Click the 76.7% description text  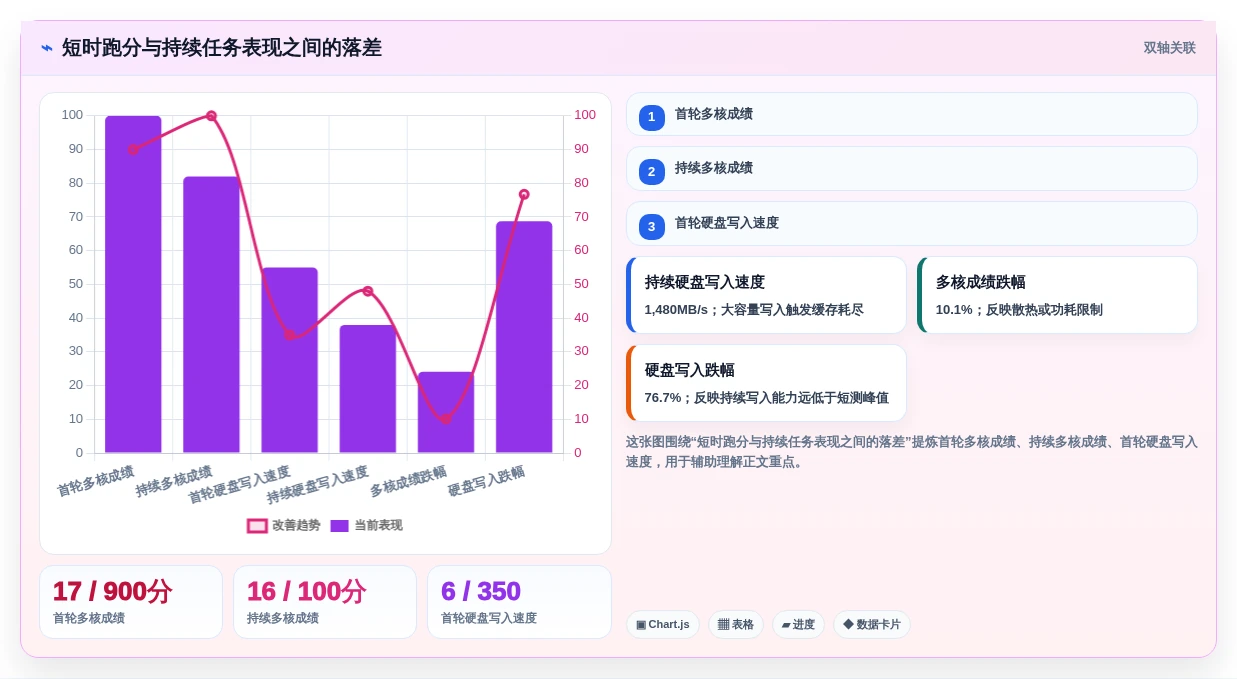point(766,398)
